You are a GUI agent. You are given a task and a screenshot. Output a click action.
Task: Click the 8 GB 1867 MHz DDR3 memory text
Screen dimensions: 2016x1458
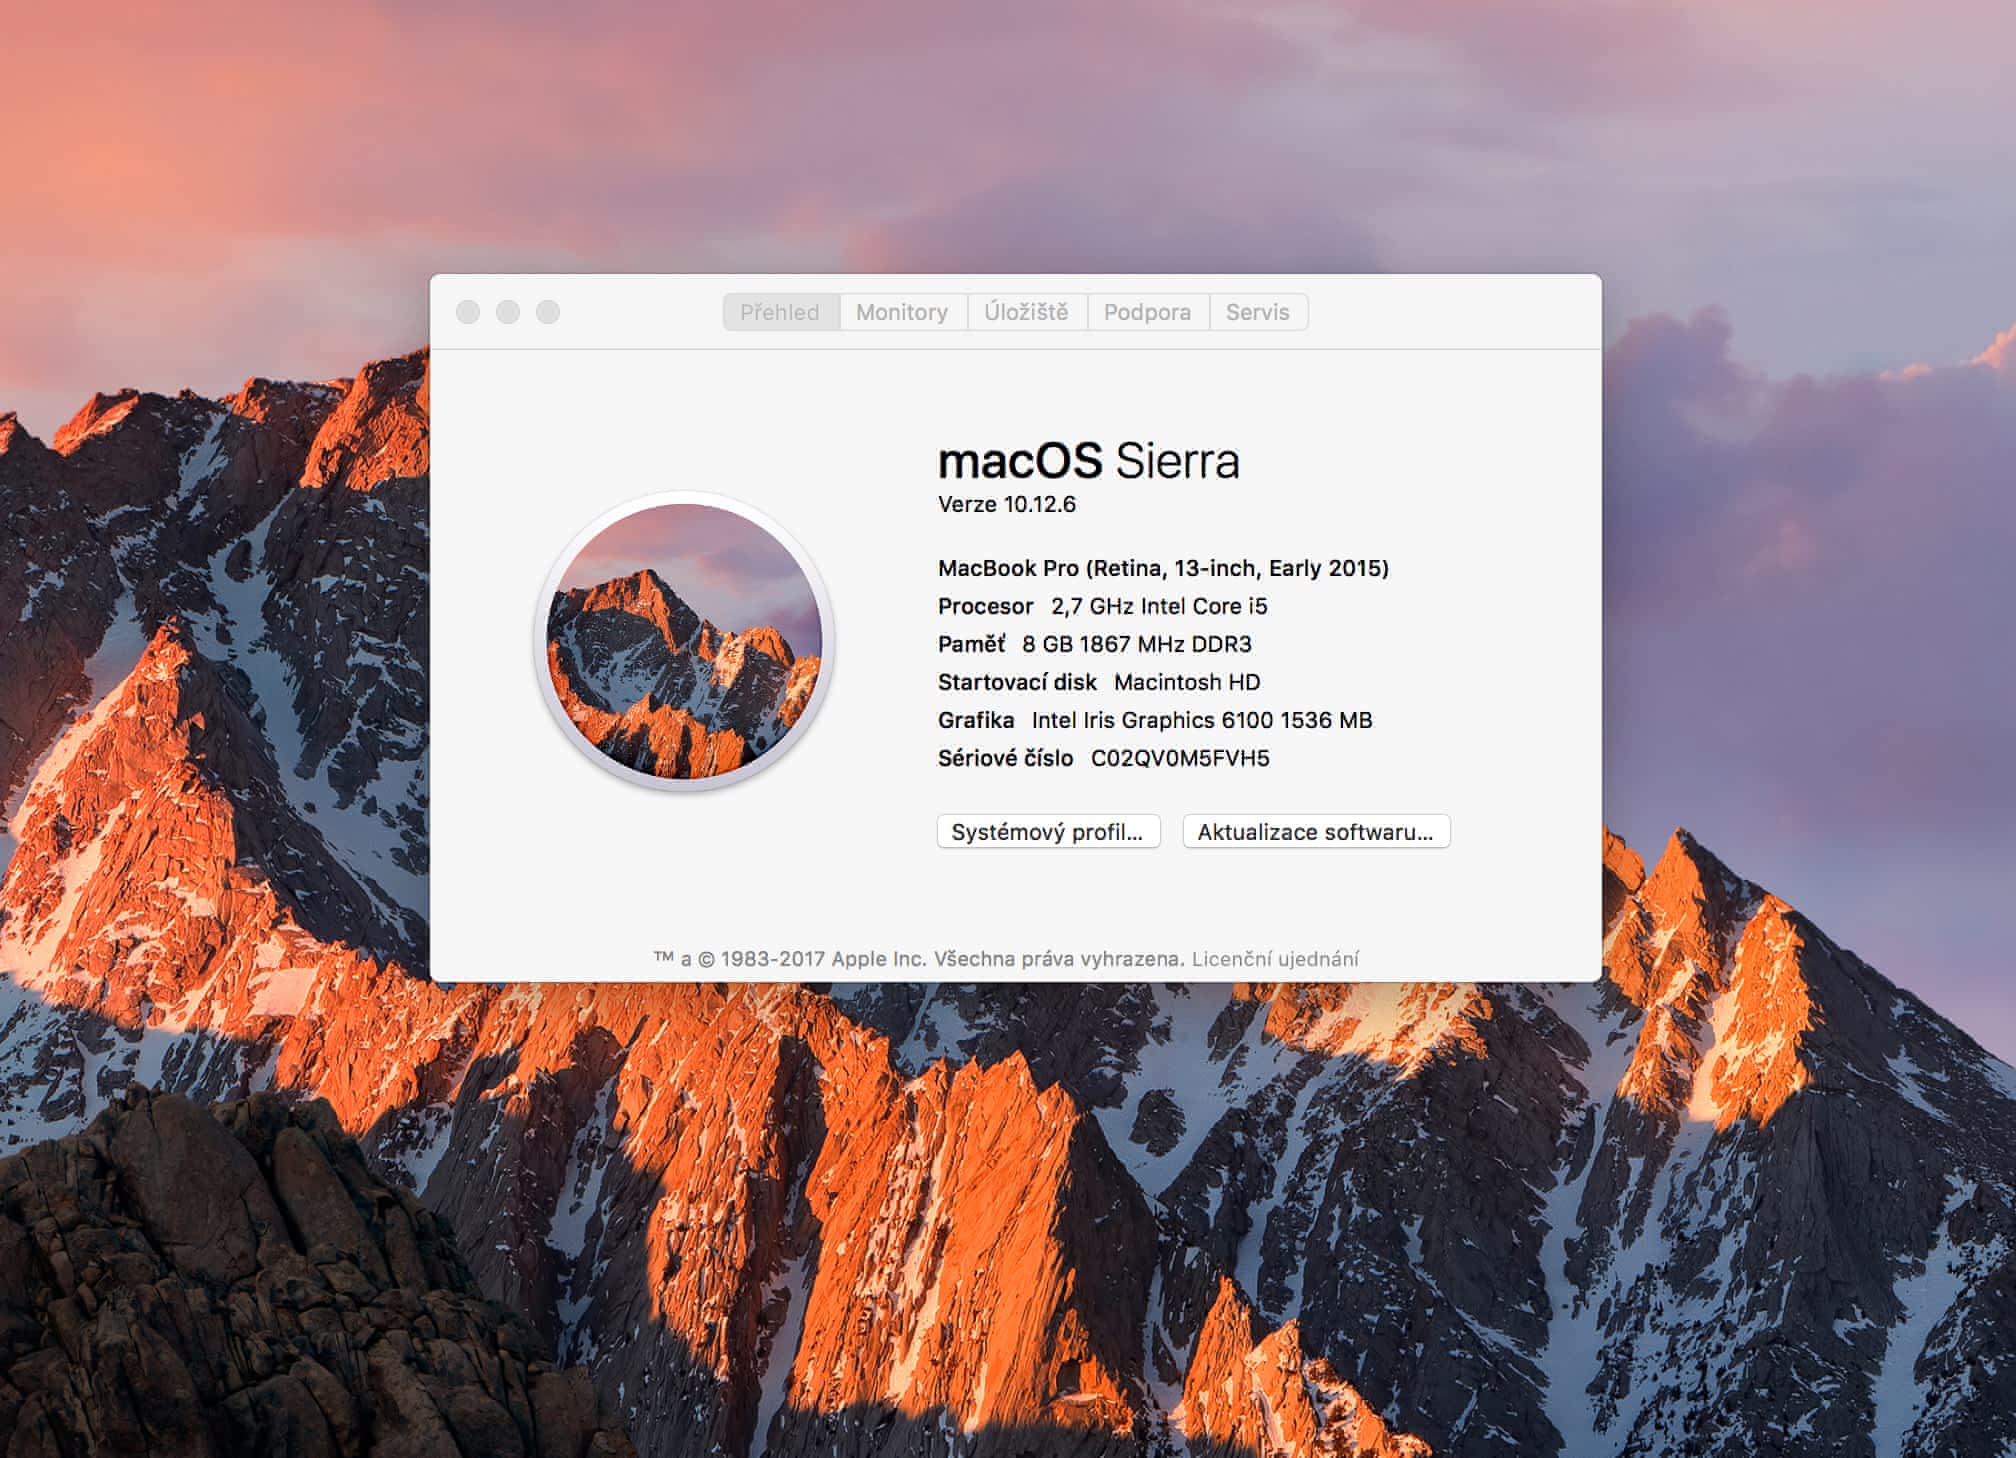click(x=1137, y=645)
